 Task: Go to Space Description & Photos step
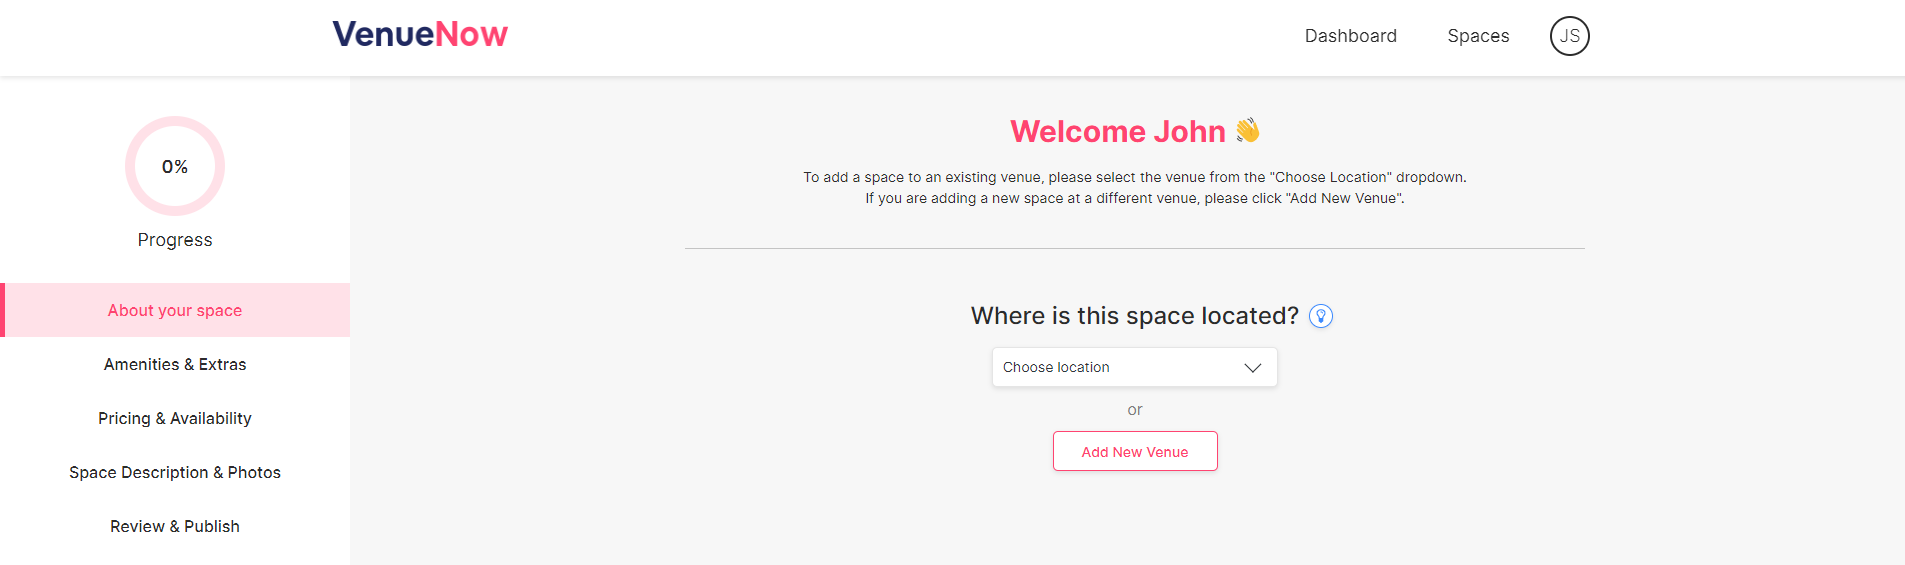175,472
